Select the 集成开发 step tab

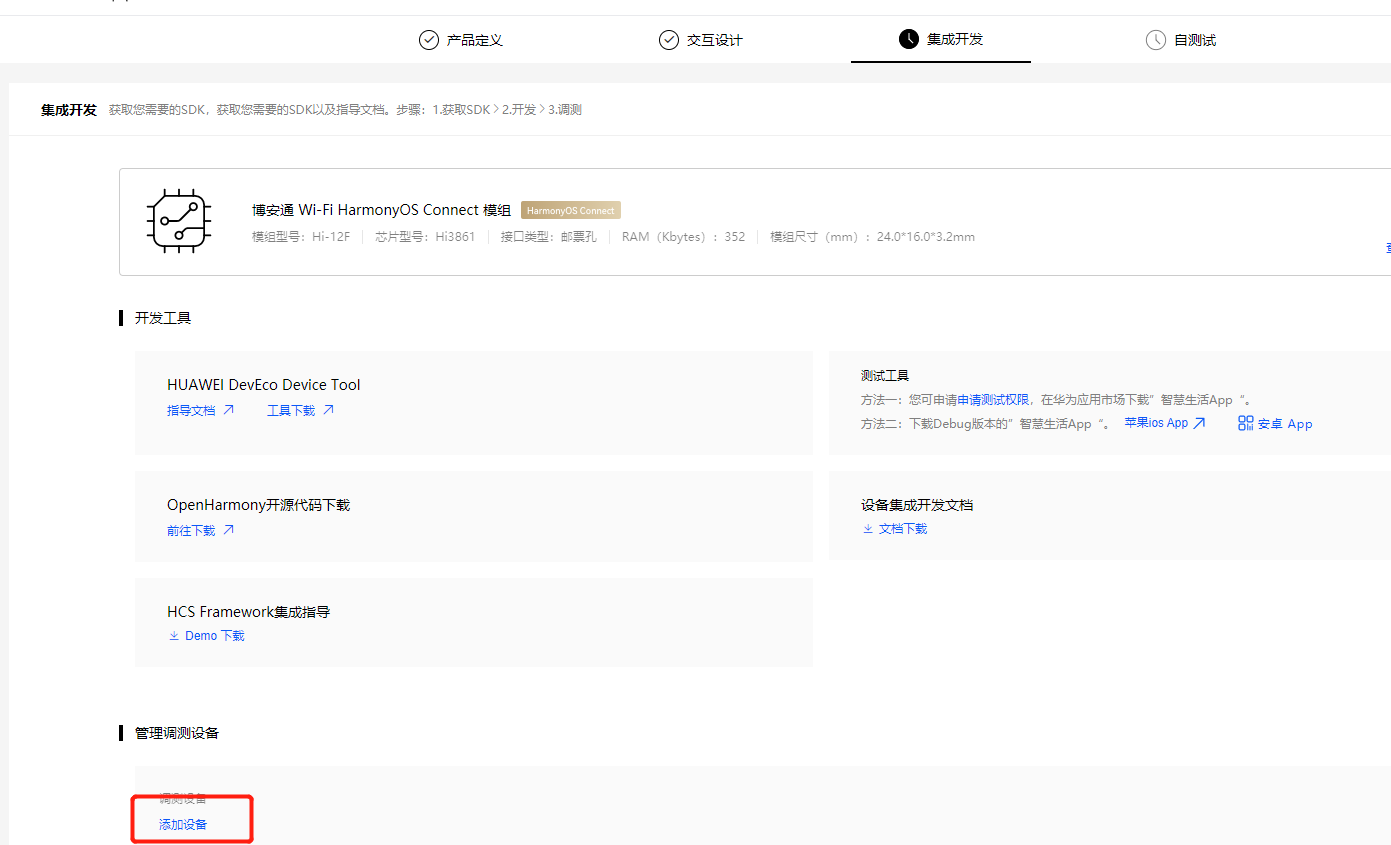click(x=941, y=39)
